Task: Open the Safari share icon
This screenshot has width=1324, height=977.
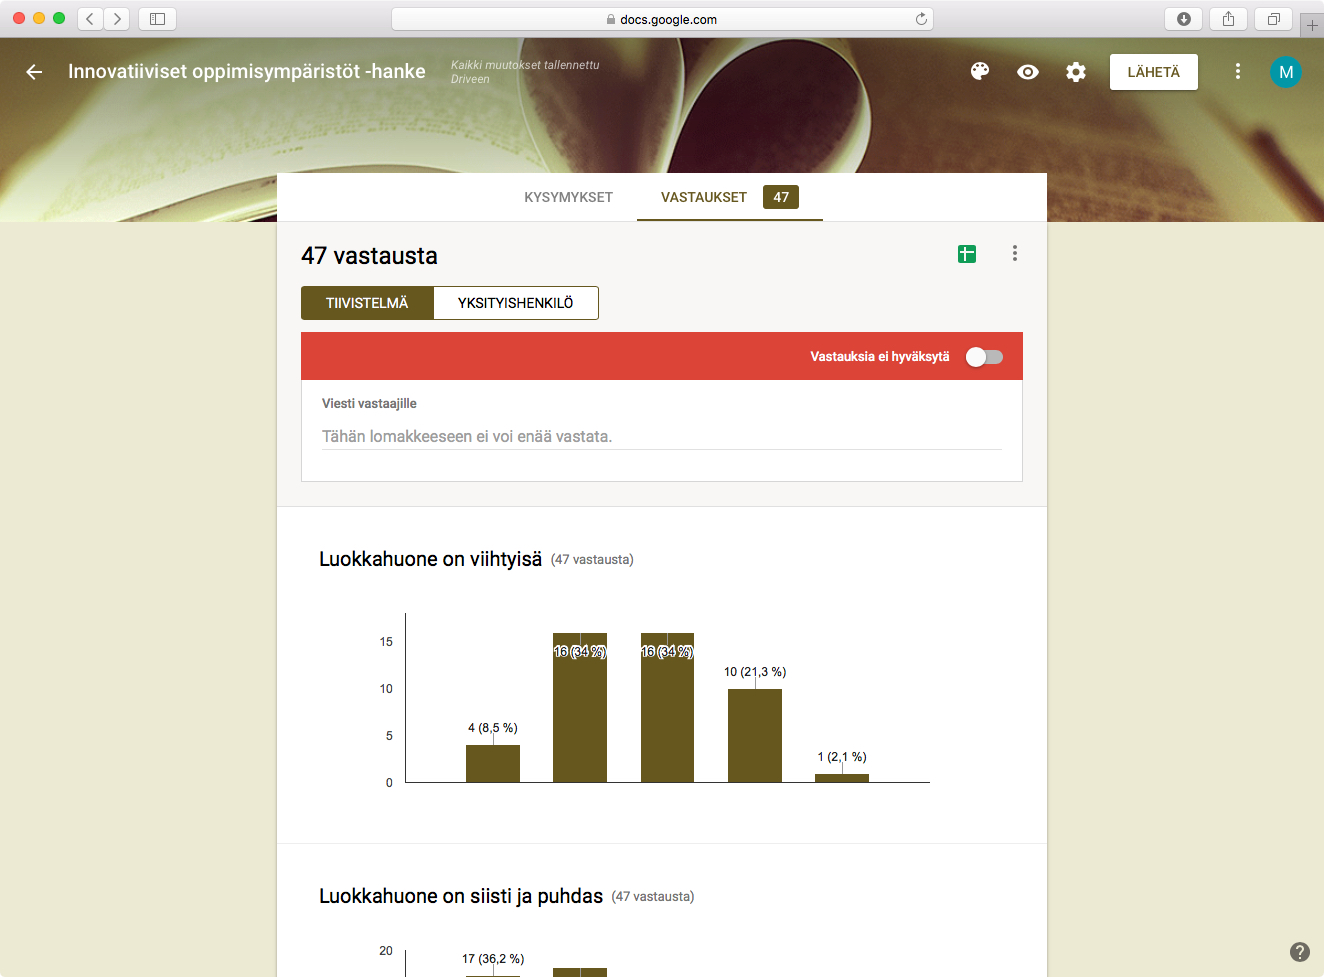Action: tap(1228, 19)
